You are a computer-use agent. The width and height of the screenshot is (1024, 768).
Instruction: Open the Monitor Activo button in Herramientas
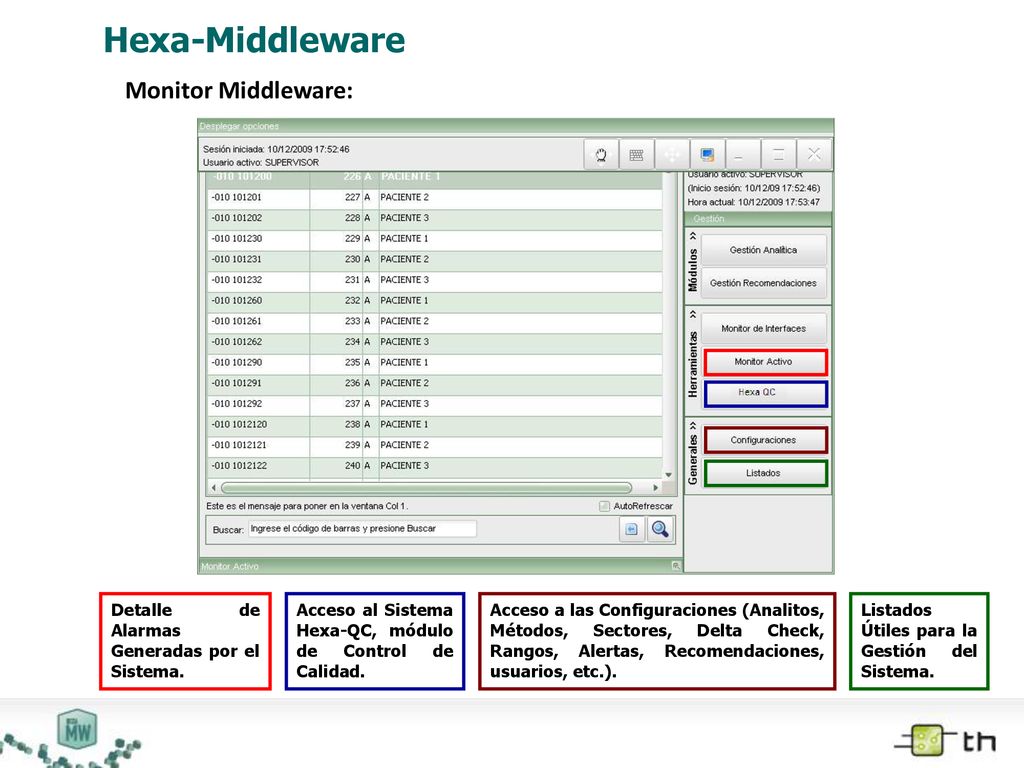(x=765, y=362)
